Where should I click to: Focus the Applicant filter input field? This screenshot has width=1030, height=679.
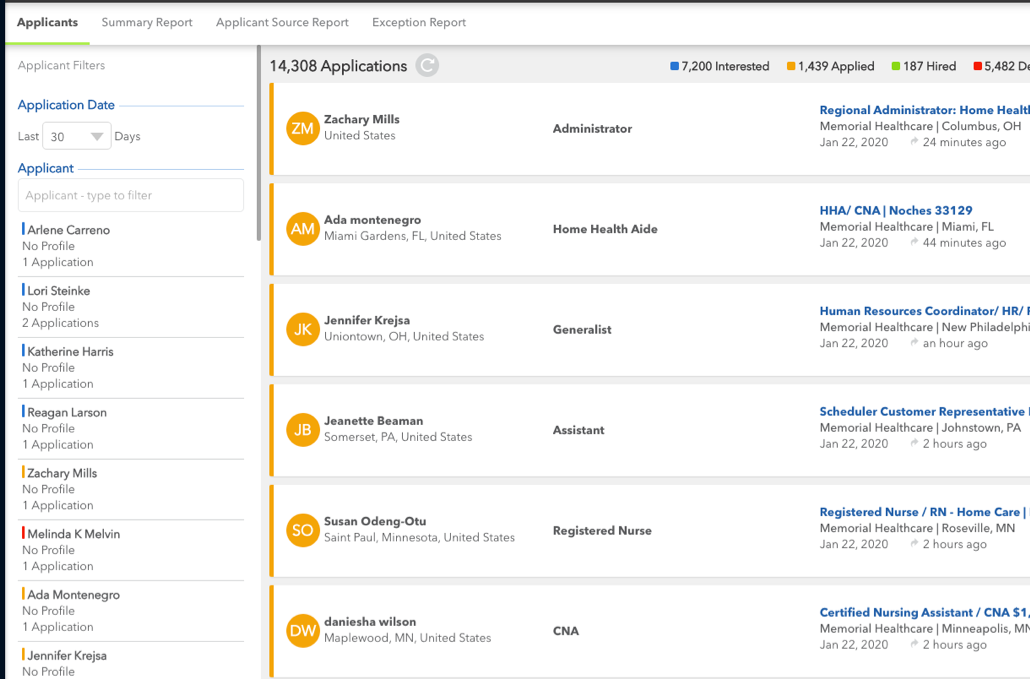[131, 195]
